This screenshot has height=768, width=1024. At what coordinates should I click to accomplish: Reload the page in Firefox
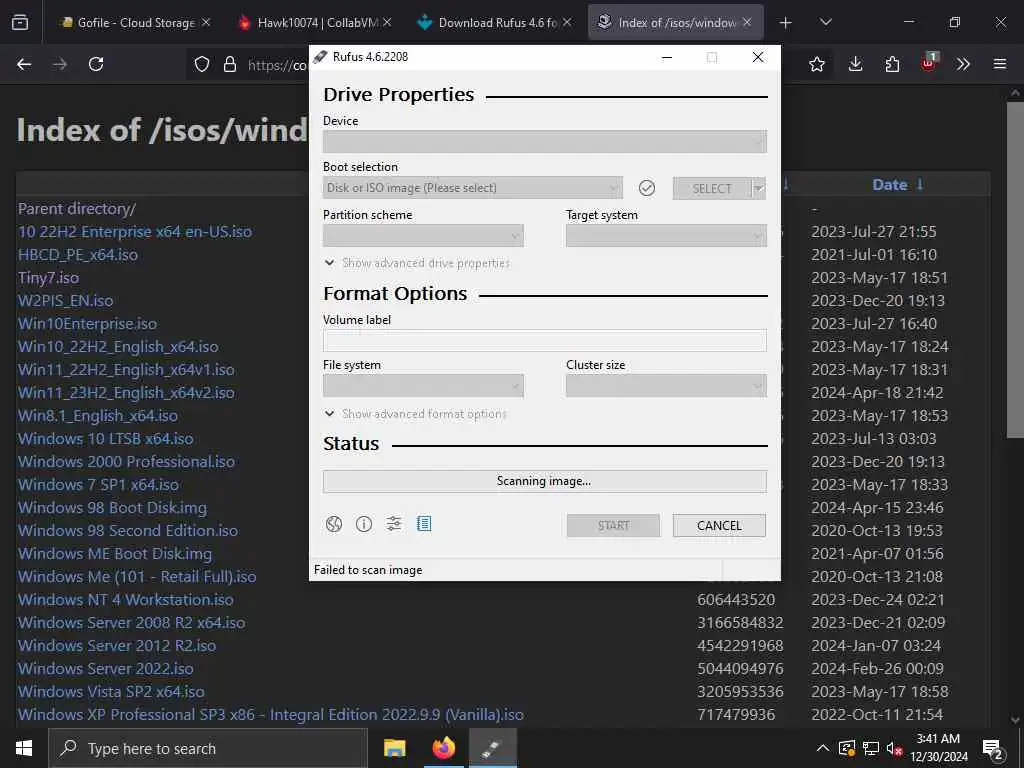coord(96,64)
